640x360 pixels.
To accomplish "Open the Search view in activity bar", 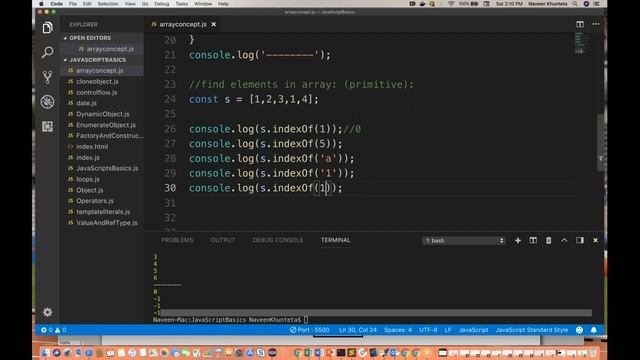I will click(47, 52).
